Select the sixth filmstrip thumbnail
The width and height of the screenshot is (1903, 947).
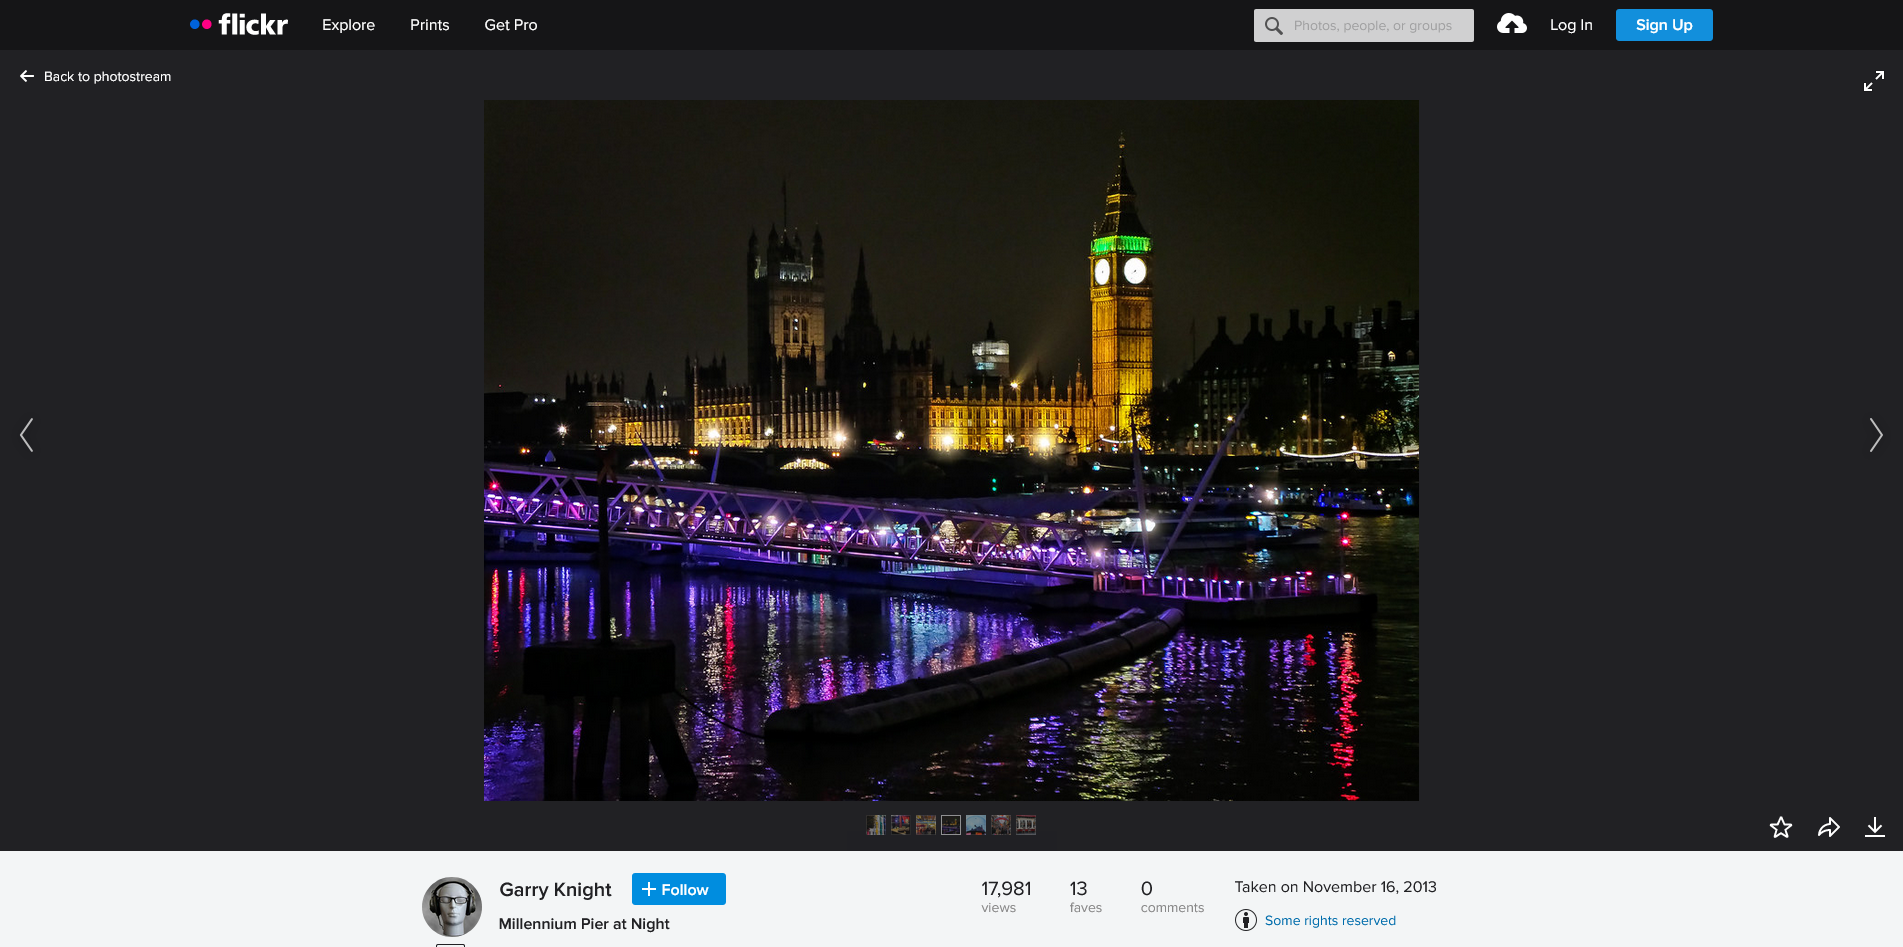1001,825
